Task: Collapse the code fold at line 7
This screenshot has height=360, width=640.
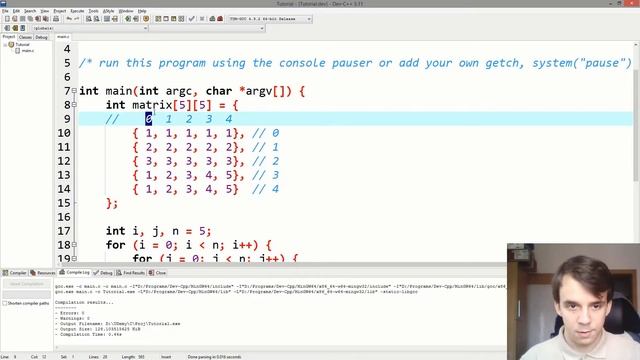Action: [x=74, y=91]
